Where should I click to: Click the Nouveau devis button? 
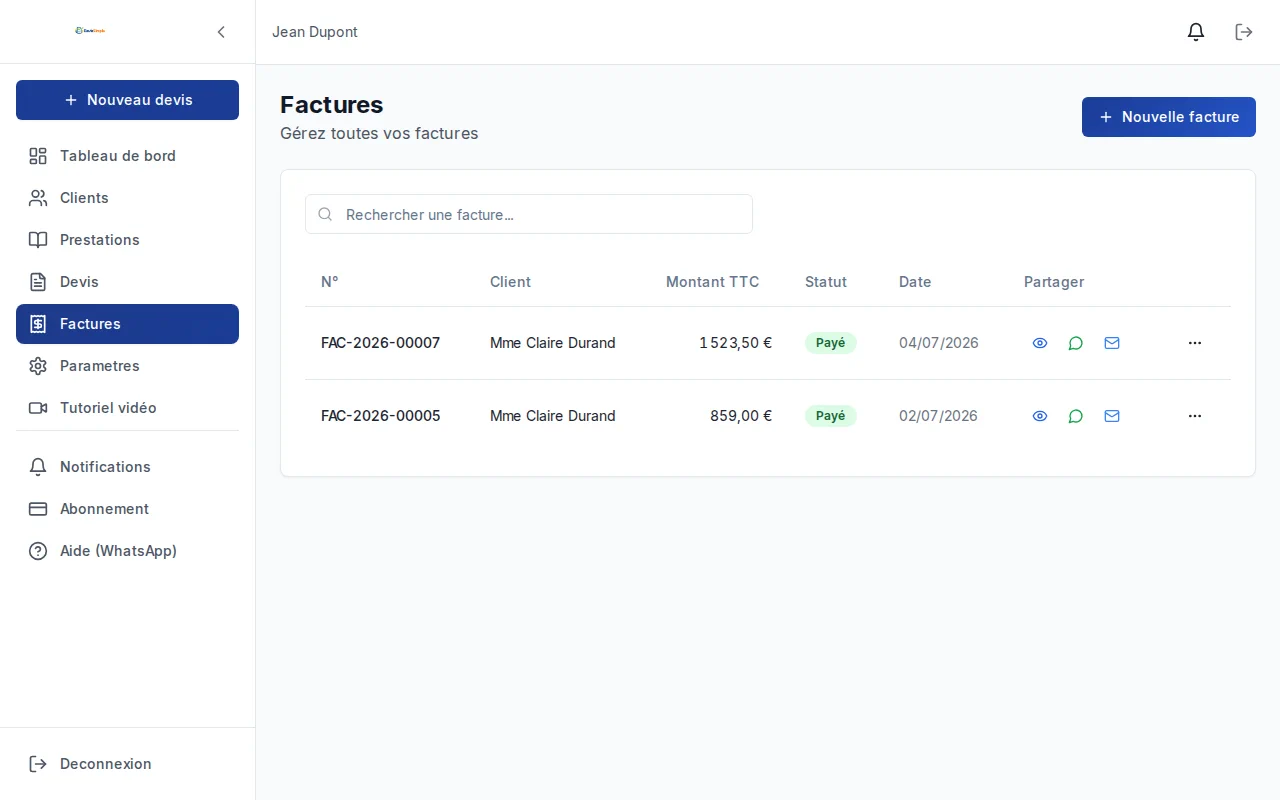127,100
